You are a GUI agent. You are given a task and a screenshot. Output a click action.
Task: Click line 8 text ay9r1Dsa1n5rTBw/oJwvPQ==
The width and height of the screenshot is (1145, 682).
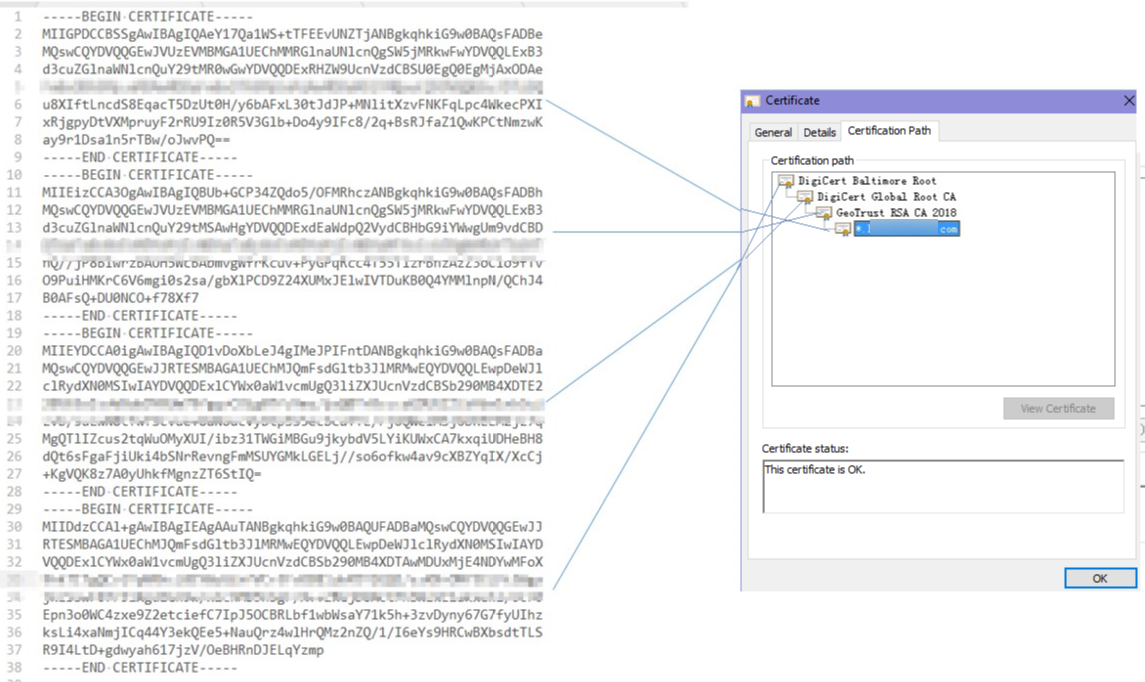coord(136,139)
